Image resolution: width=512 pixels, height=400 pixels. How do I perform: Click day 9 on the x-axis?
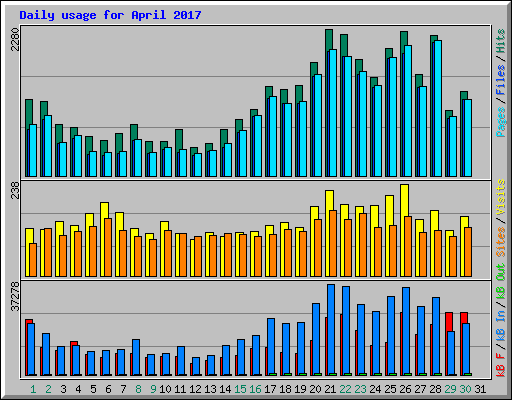pos(153,389)
